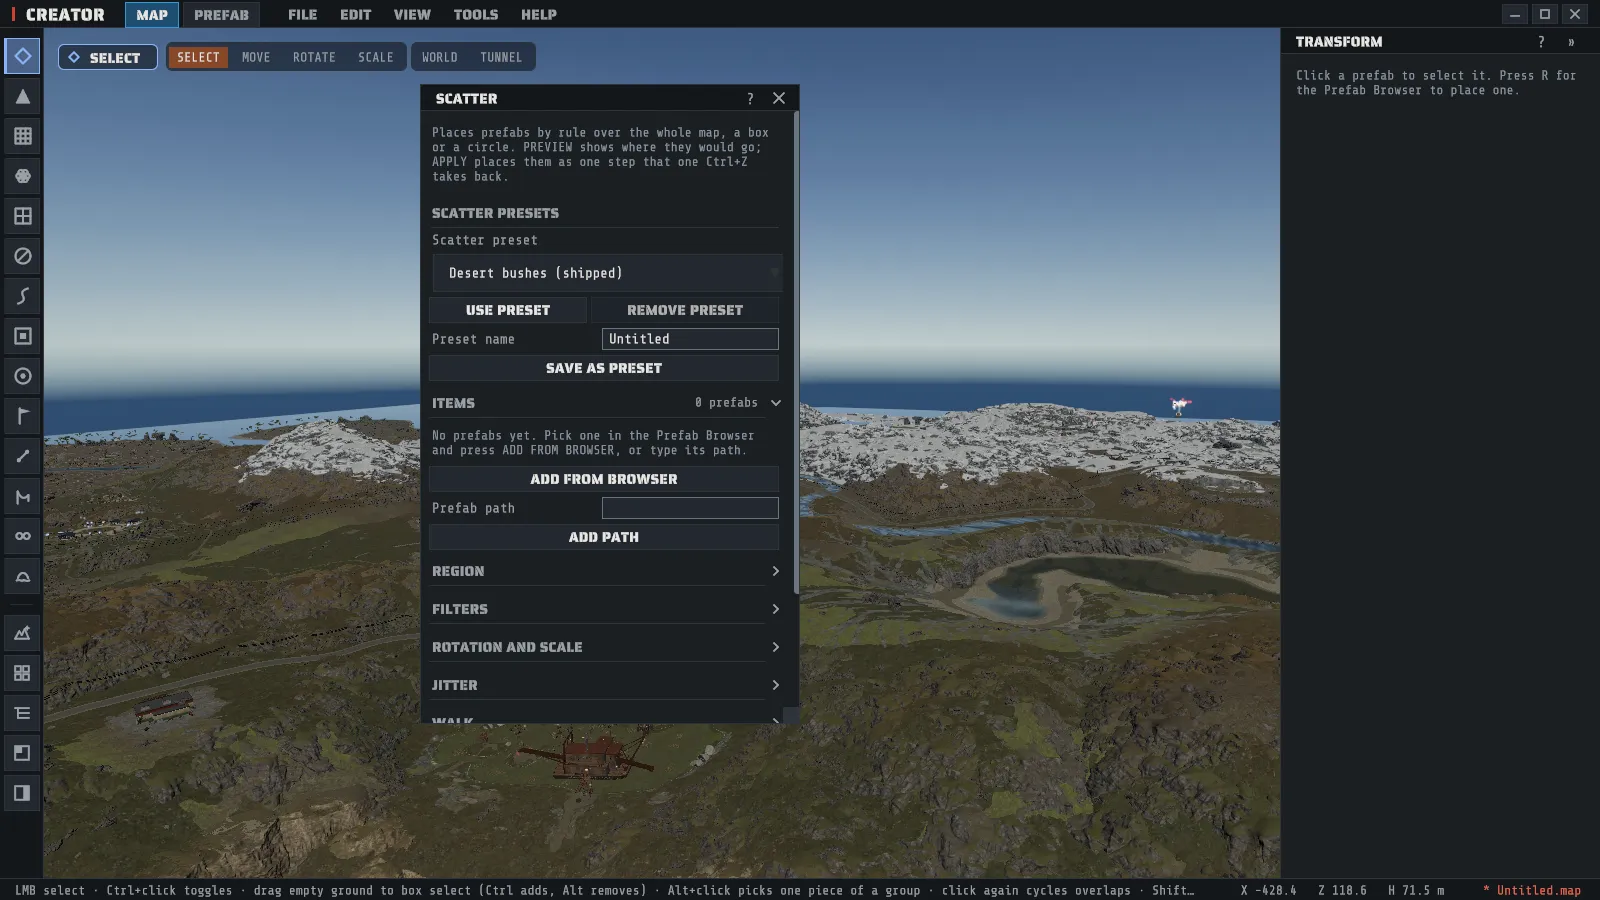Activate SCALE gizmo mode
Viewport: 1600px width, 900px height.
(x=376, y=57)
